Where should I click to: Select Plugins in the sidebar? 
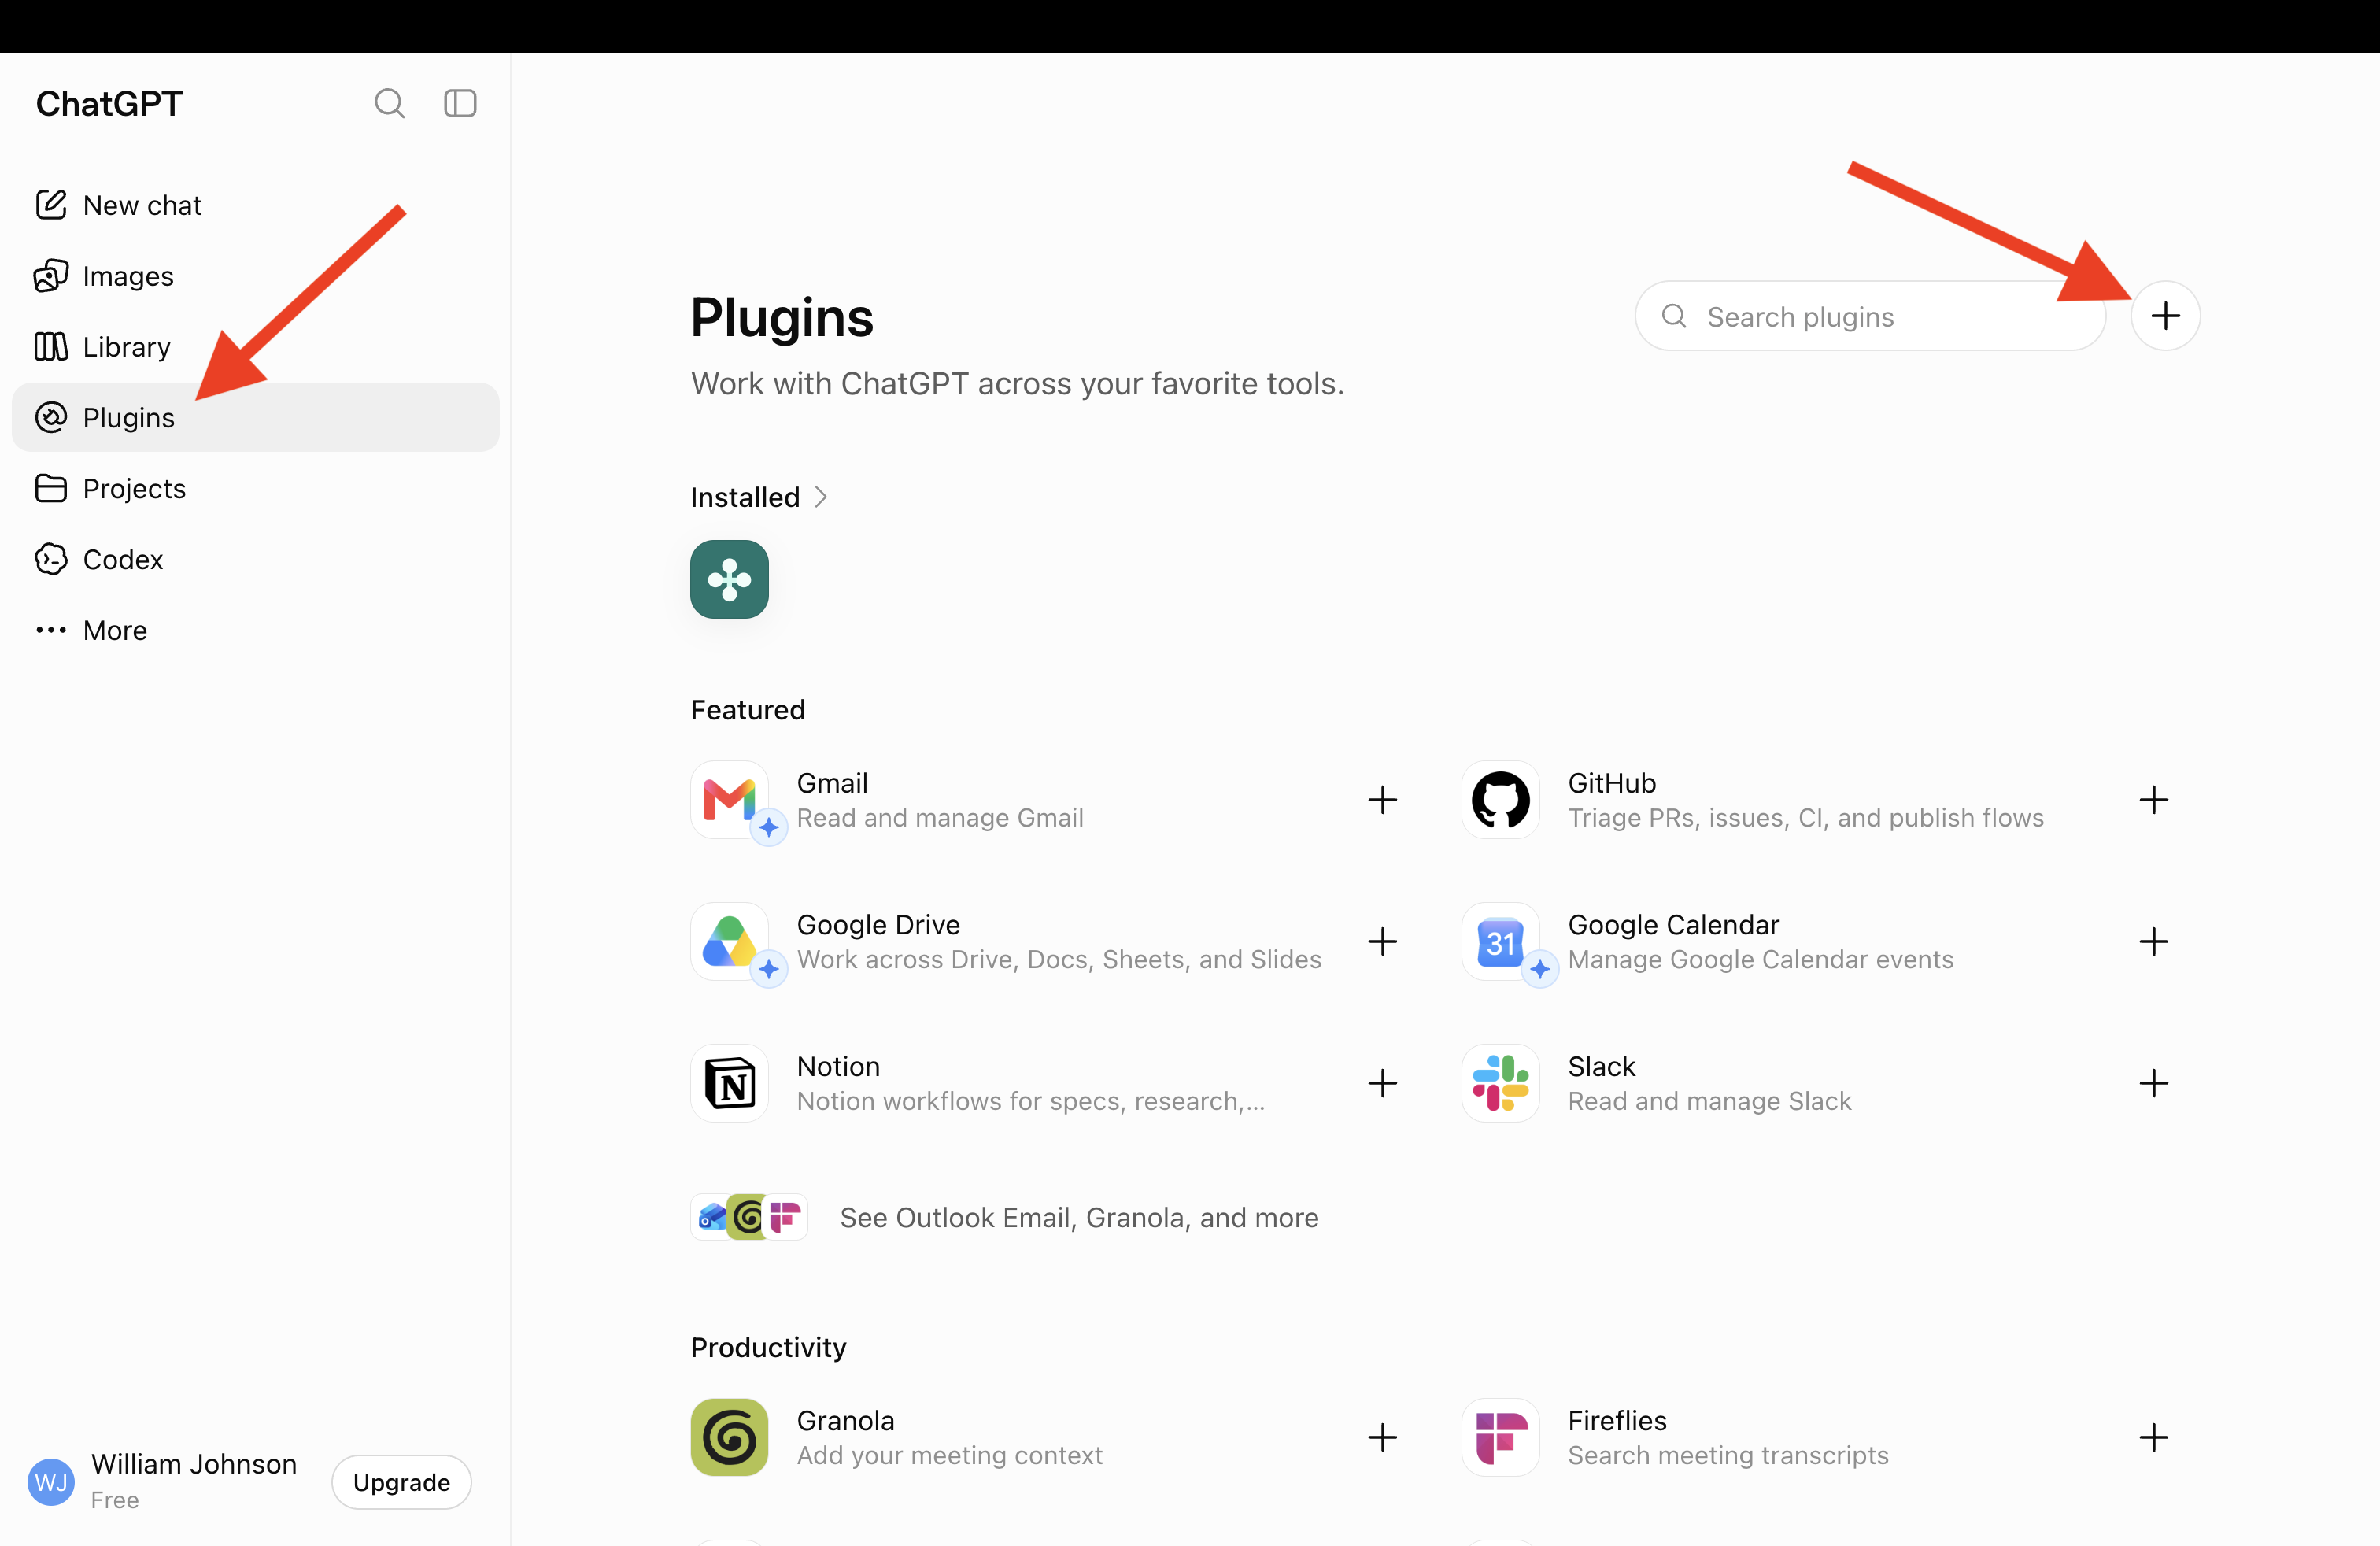(x=256, y=417)
